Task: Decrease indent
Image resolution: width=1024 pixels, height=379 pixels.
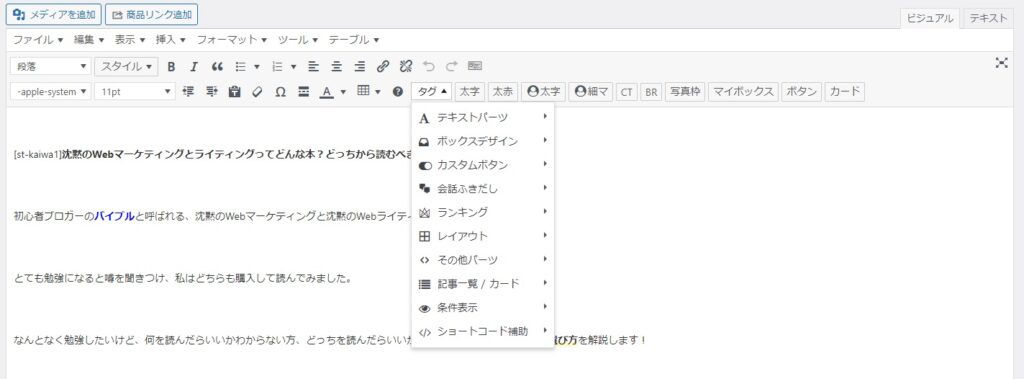Action: coord(189,92)
